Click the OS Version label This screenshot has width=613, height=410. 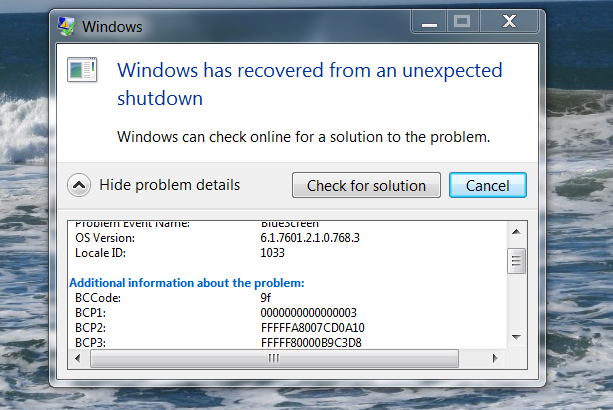click(x=105, y=238)
